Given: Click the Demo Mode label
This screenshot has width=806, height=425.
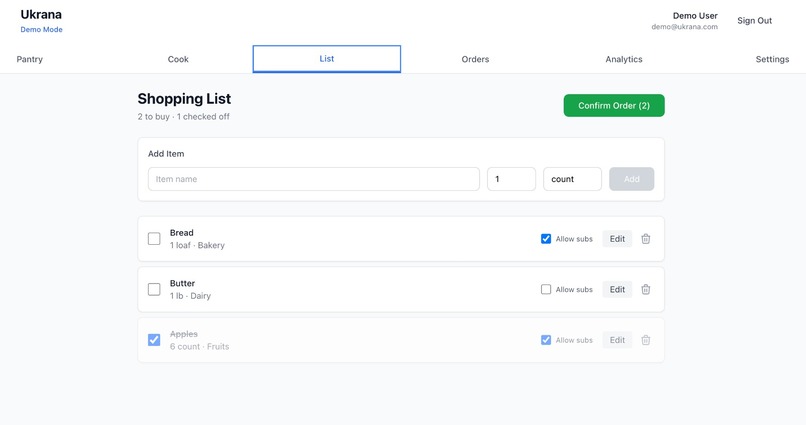Looking at the screenshot, I should [x=42, y=30].
